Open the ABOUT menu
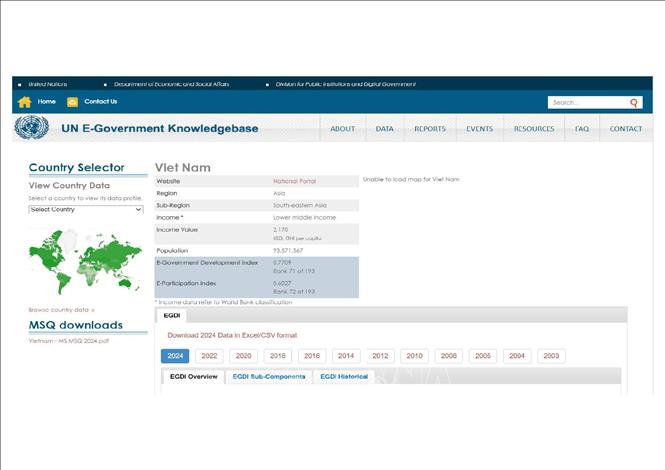665x470 pixels. click(342, 129)
